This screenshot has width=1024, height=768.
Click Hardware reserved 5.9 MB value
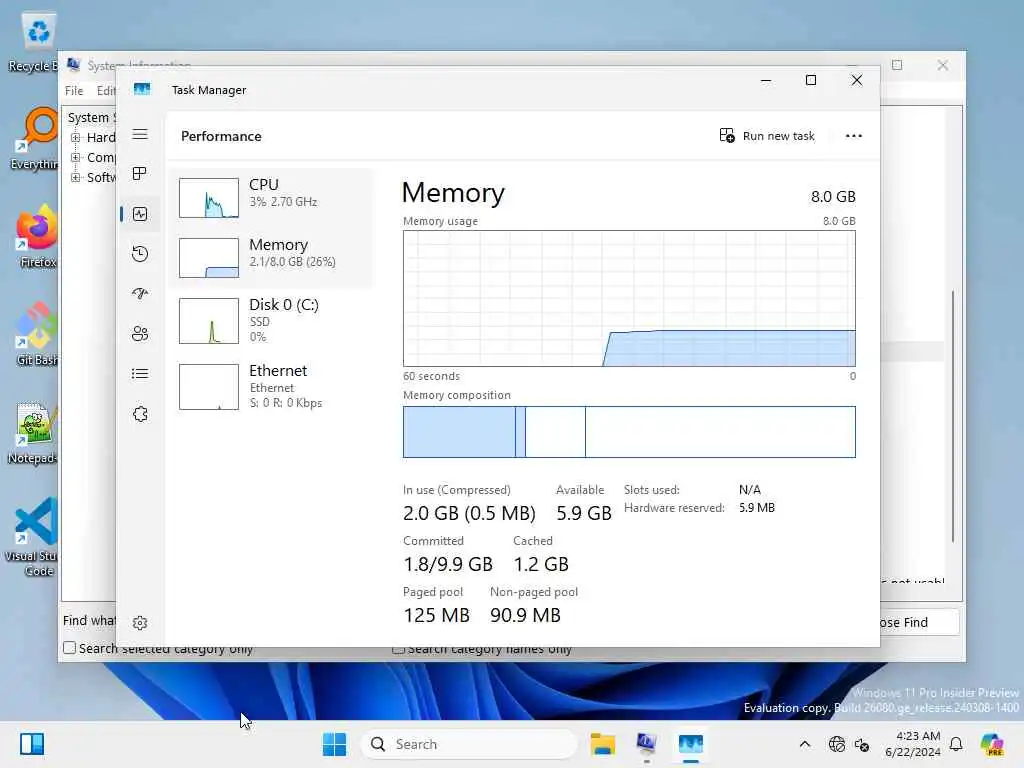(x=757, y=507)
